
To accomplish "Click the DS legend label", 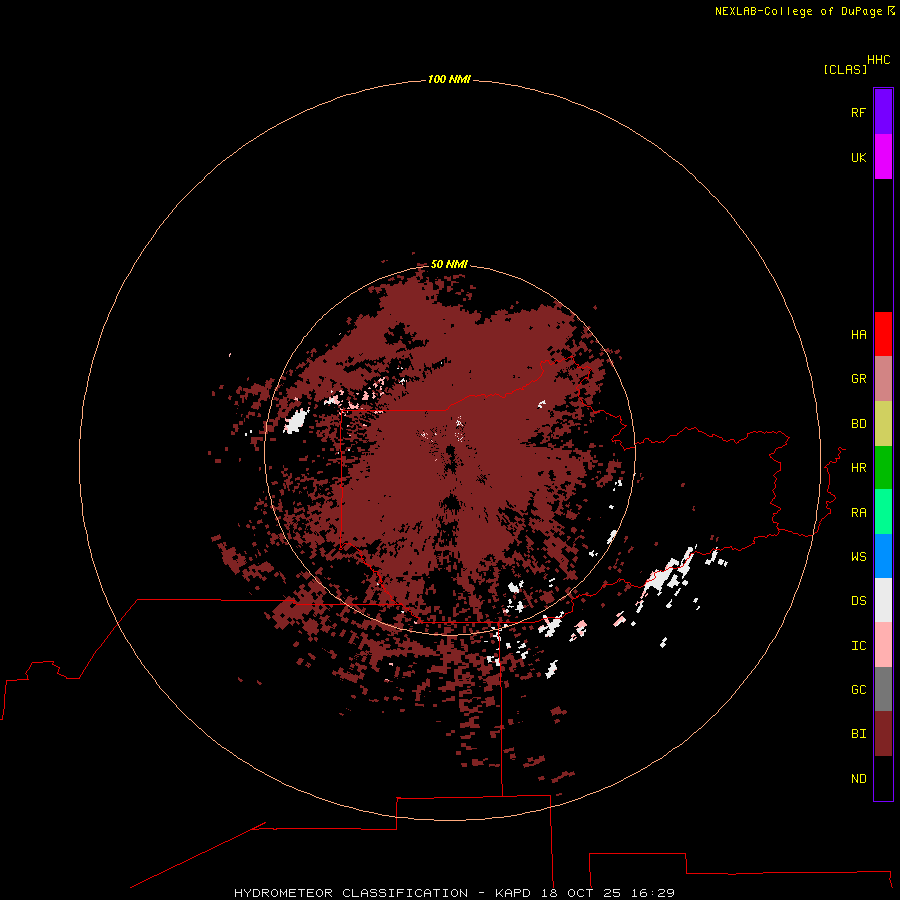I will tap(858, 601).
